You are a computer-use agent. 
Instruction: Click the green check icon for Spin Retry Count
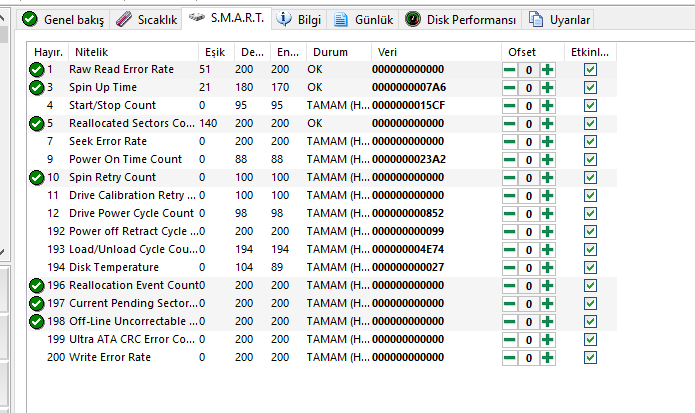(x=36, y=178)
